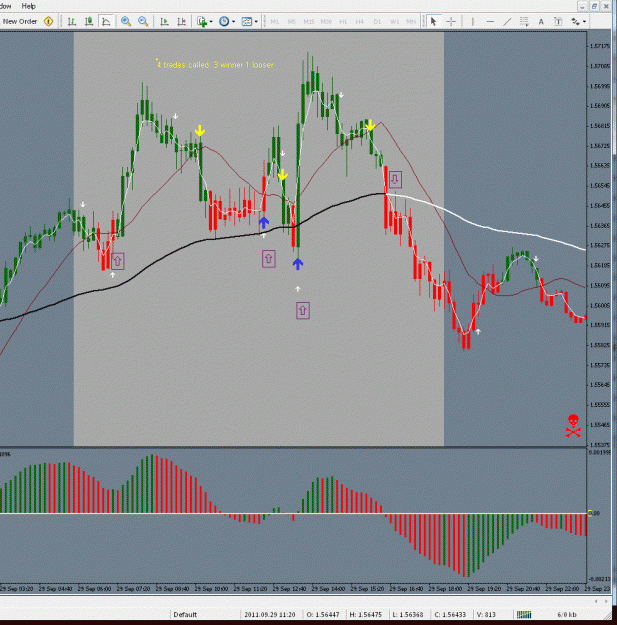Select the equidistant channel tool
Viewport: 617px width, 625px height.
[524, 22]
